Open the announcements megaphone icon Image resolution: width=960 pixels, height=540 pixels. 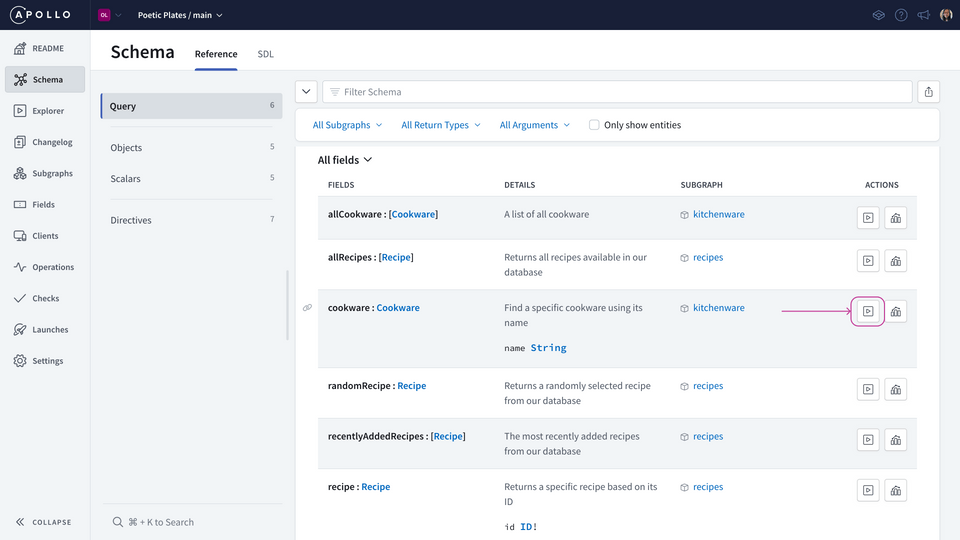pyautogui.click(x=923, y=15)
